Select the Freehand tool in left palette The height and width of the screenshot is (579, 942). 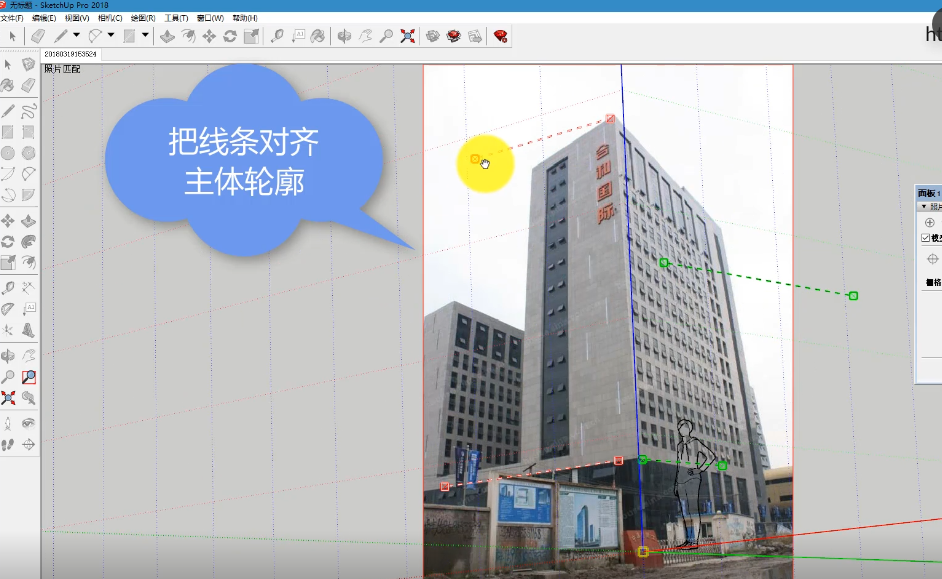(28, 111)
